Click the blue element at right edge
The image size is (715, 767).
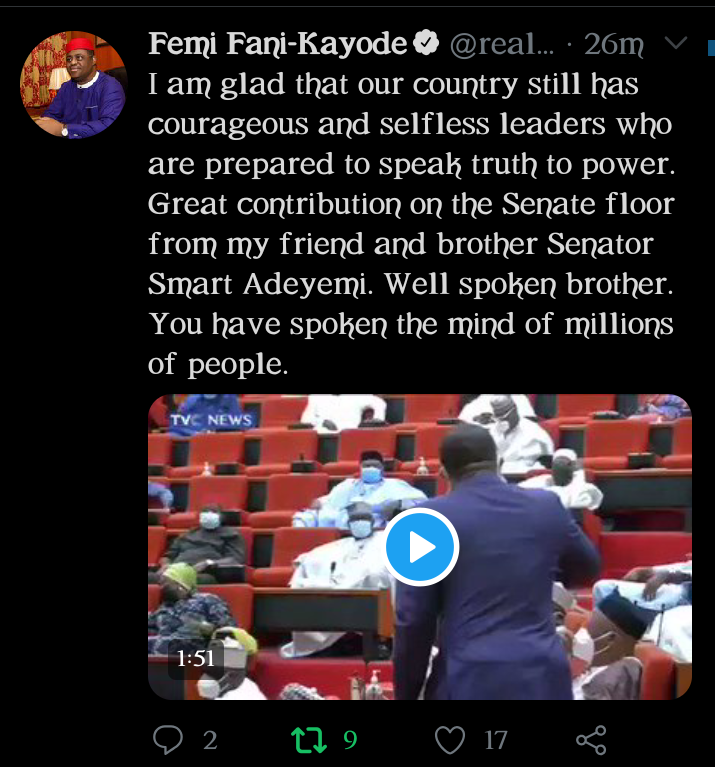click(x=711, y=47)
